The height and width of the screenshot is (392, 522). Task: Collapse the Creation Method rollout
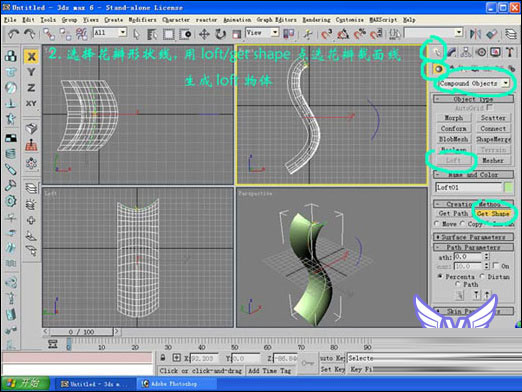click(473, 204)
